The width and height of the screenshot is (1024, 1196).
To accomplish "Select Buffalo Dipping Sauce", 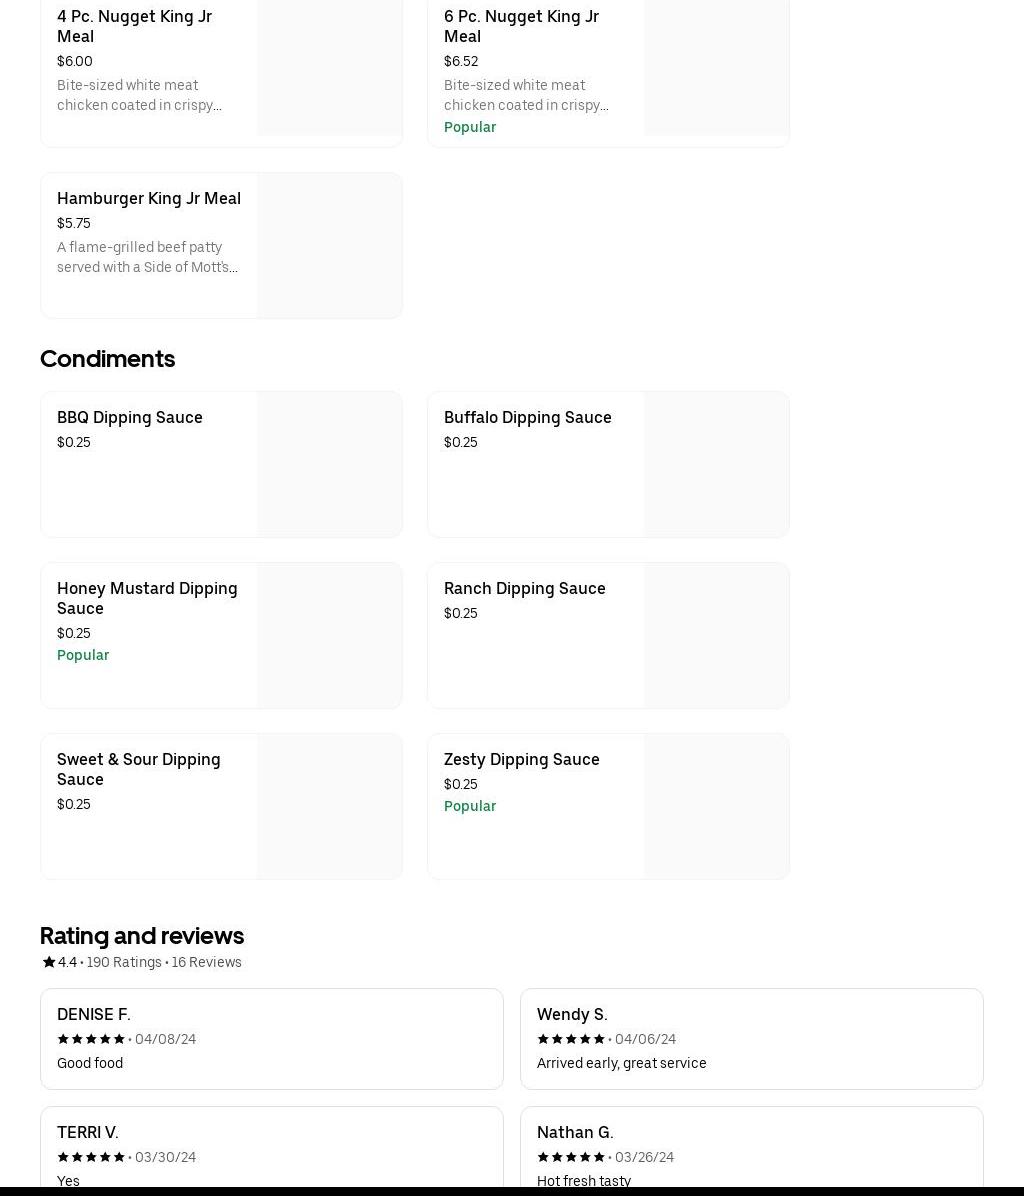I will pyautogui.click(x=527, y=417).
